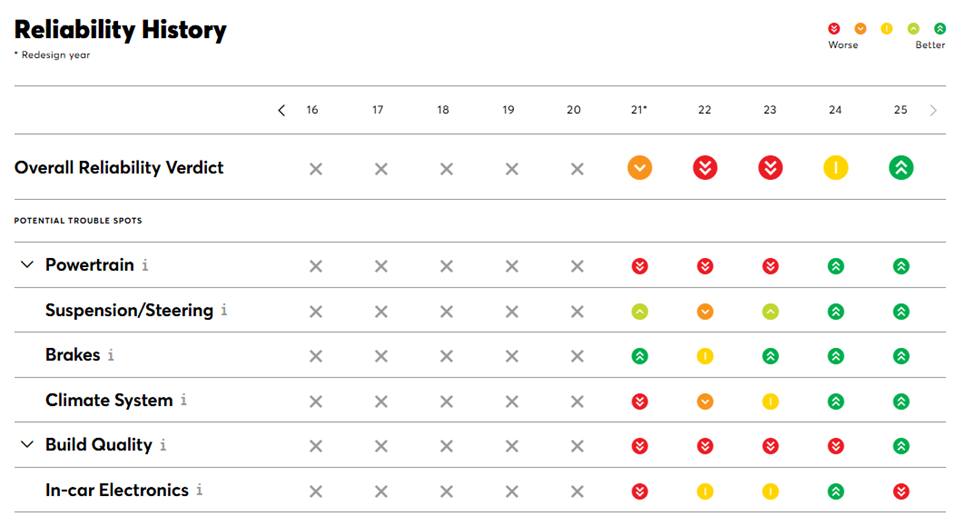
Task: Click the In-car Electronics info icon
Action: [x=199, y=491]
